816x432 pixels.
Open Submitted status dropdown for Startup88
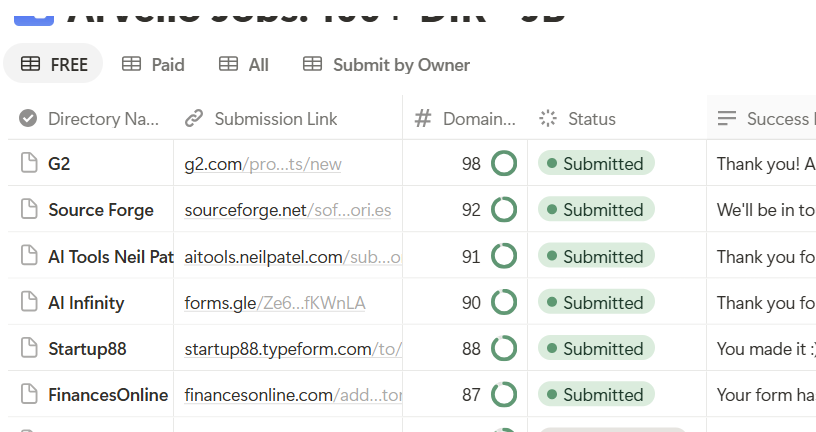pyautogui.click(x=596, y=348)
